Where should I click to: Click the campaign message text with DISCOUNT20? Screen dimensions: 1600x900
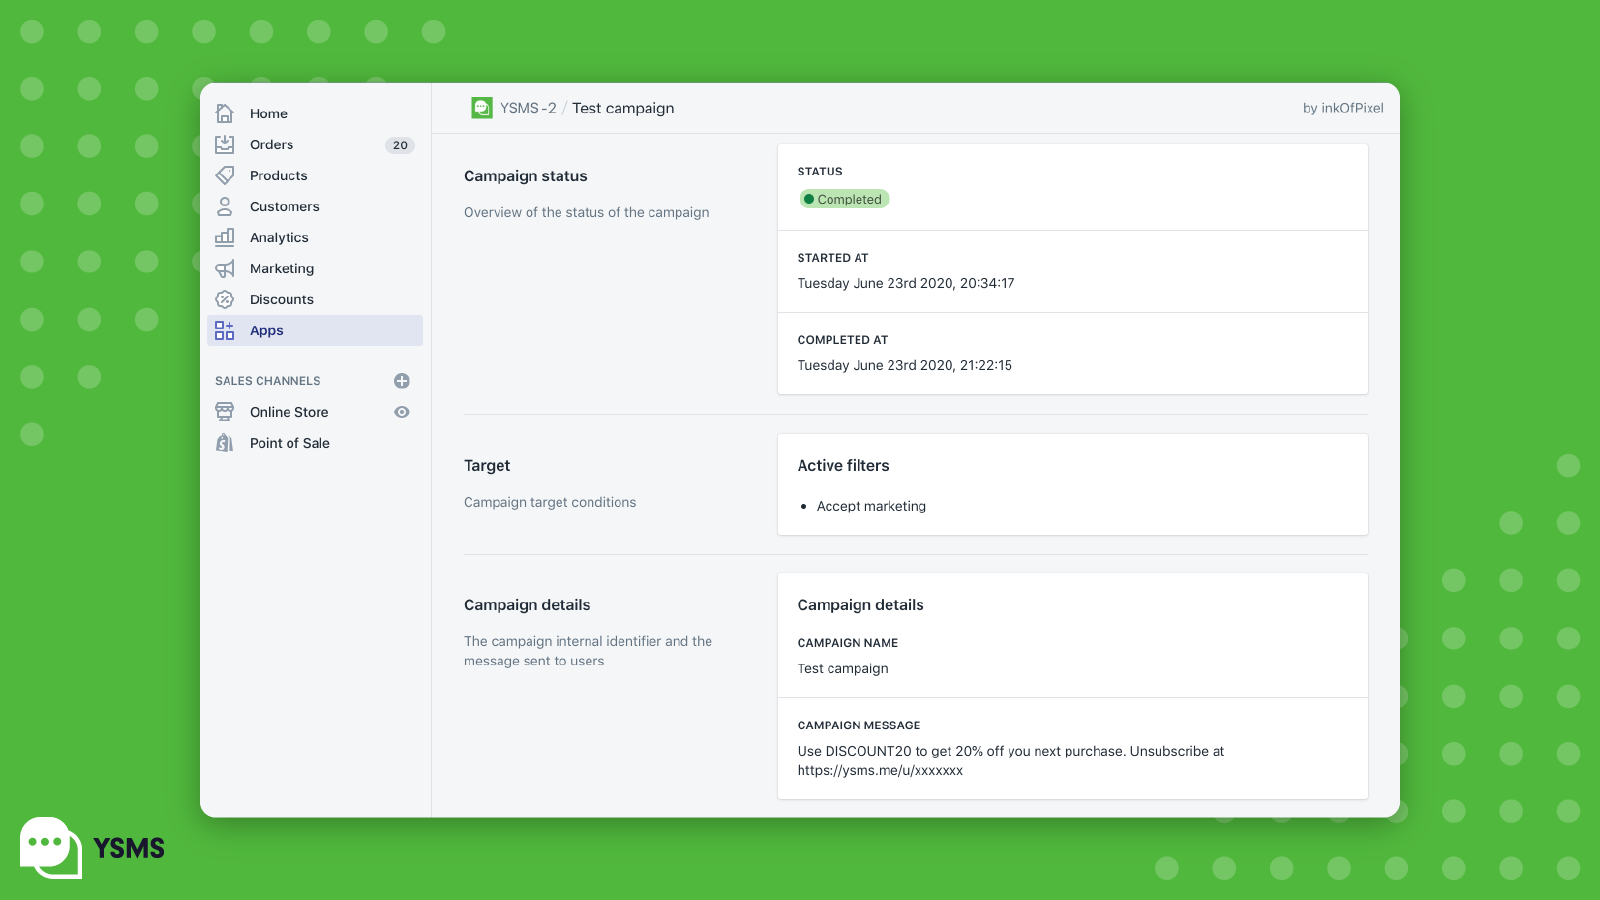tap(1011, 761)
